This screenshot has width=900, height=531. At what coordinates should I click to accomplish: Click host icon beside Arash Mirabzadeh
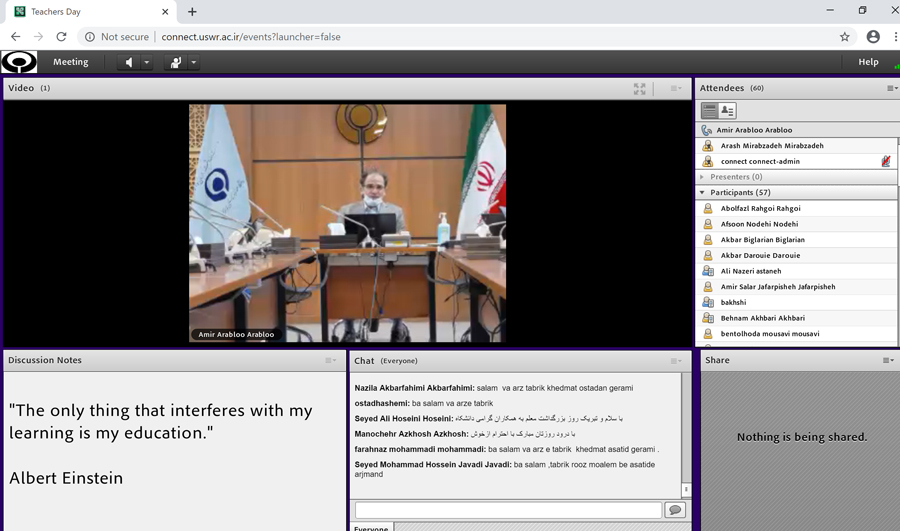point(708,146)
